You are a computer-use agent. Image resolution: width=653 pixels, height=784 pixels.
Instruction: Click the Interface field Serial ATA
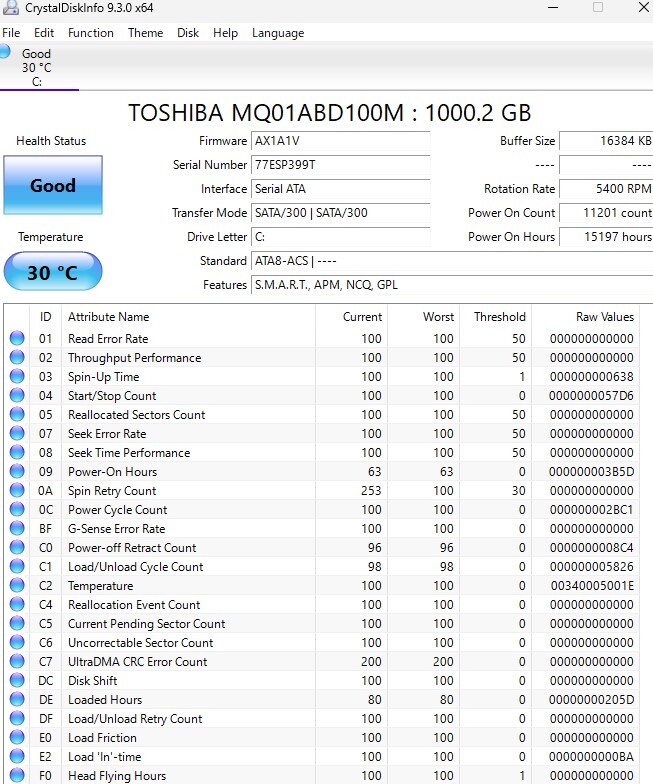340,189
